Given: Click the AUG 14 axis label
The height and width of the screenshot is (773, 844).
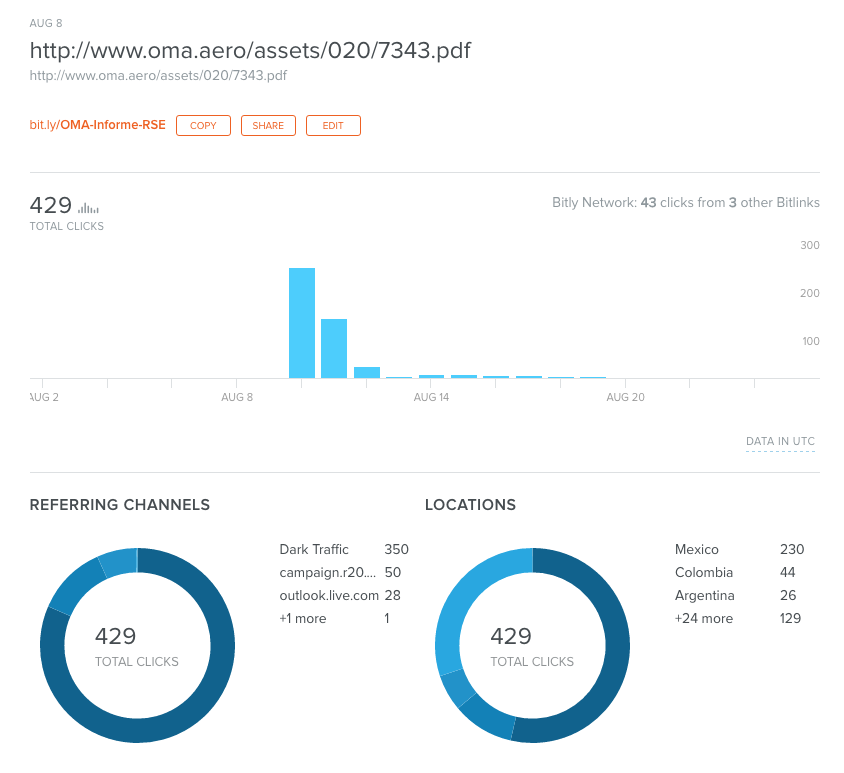Looking at the screenshot, I should 431,397.
